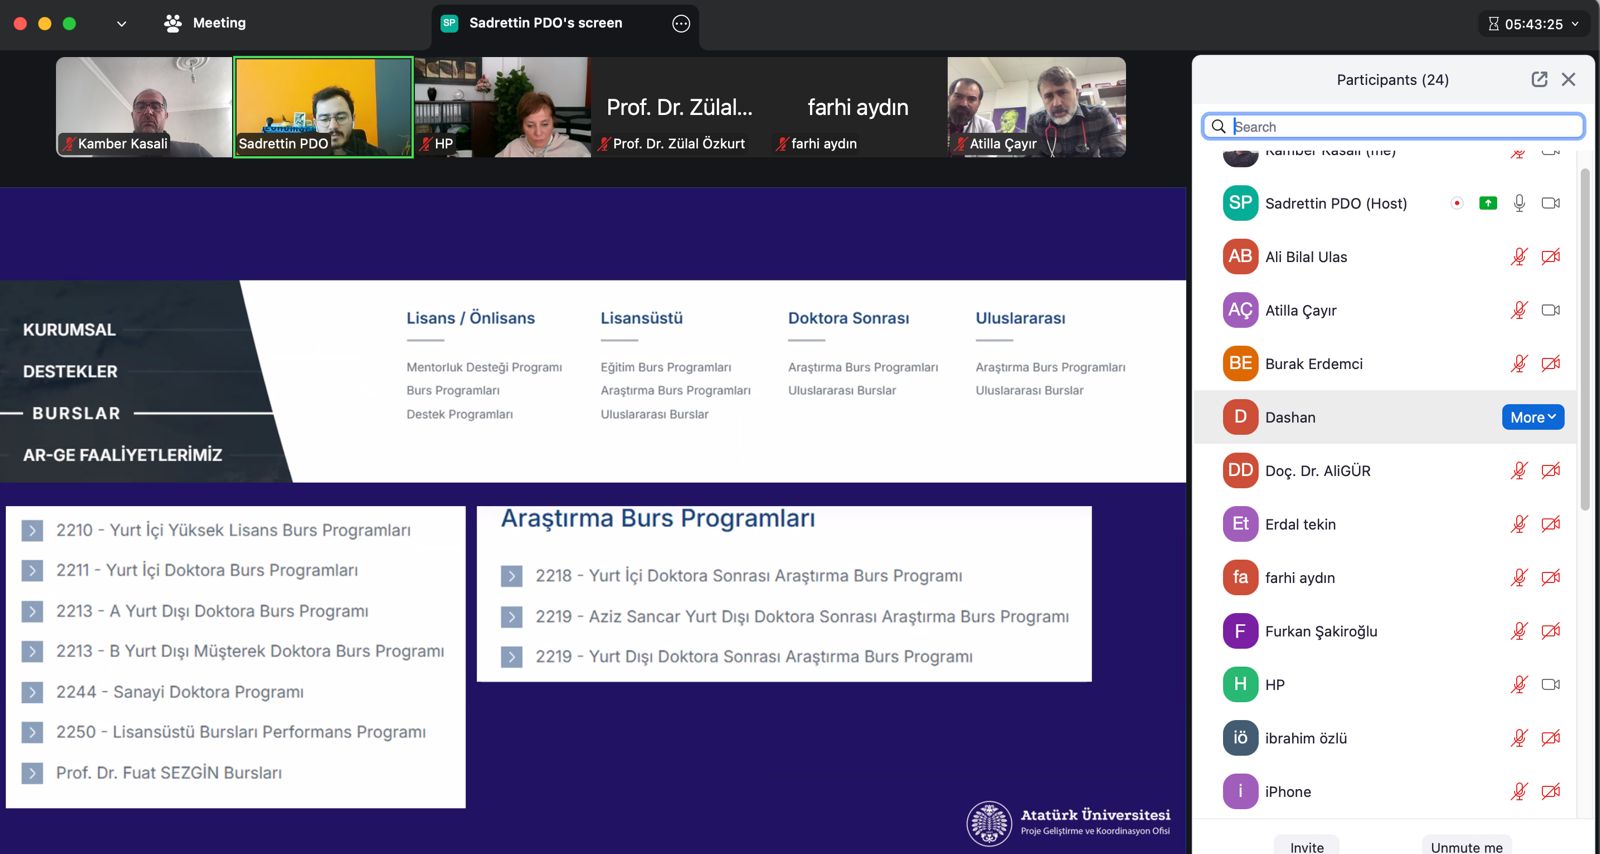This screenshot has height=854, width=1600.
Task: Click the muted microphone icon for Ali Bilal Ulas
Action: tap(1519, 257)
